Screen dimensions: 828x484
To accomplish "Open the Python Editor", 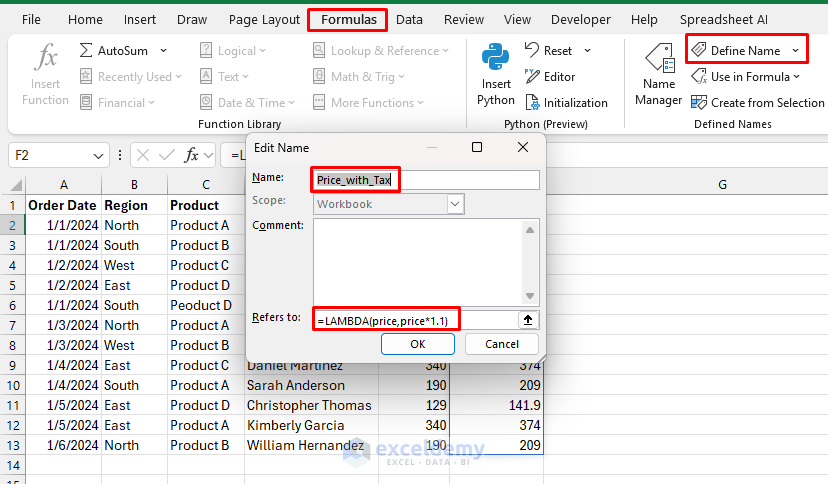I will [530, 77].
